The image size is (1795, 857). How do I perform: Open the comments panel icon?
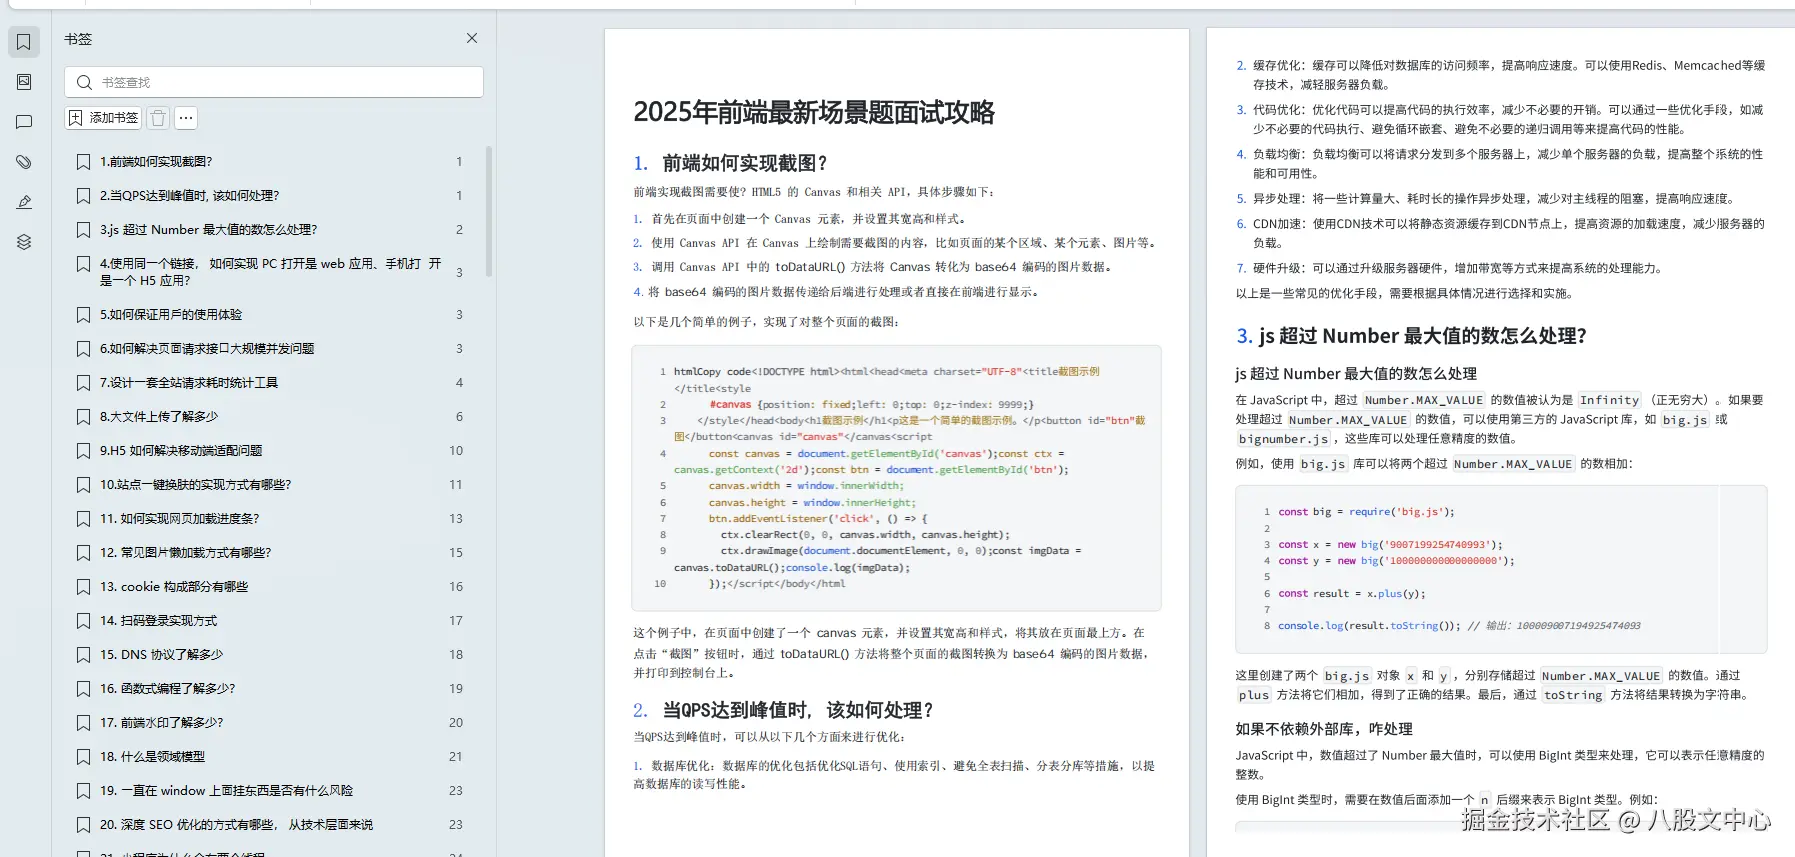[24, 122]
